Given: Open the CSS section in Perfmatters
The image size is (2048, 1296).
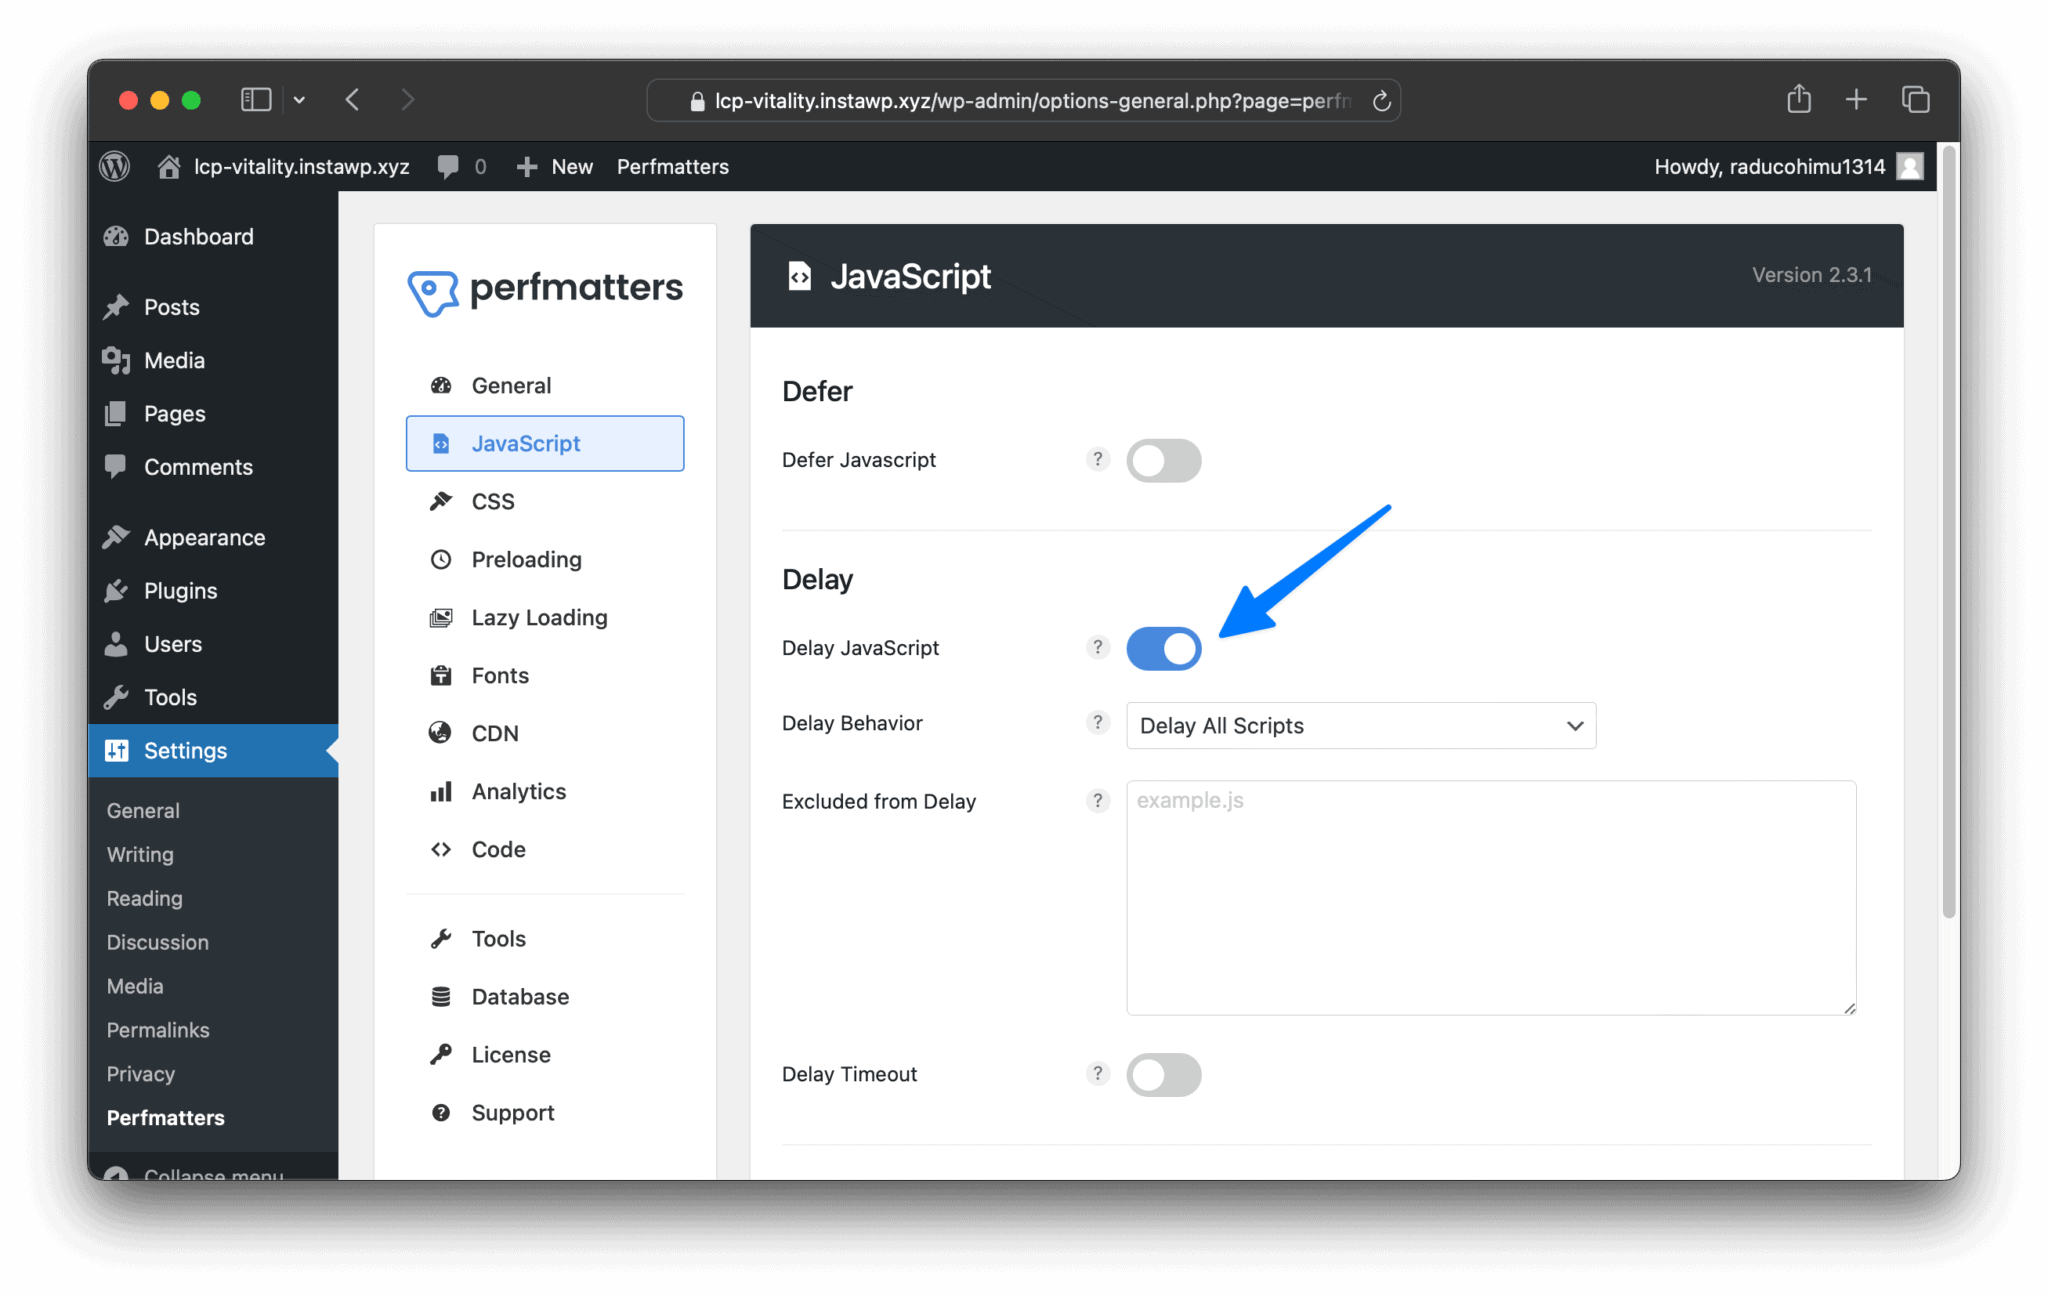Looking at the screenshot, I should (493, 501).
